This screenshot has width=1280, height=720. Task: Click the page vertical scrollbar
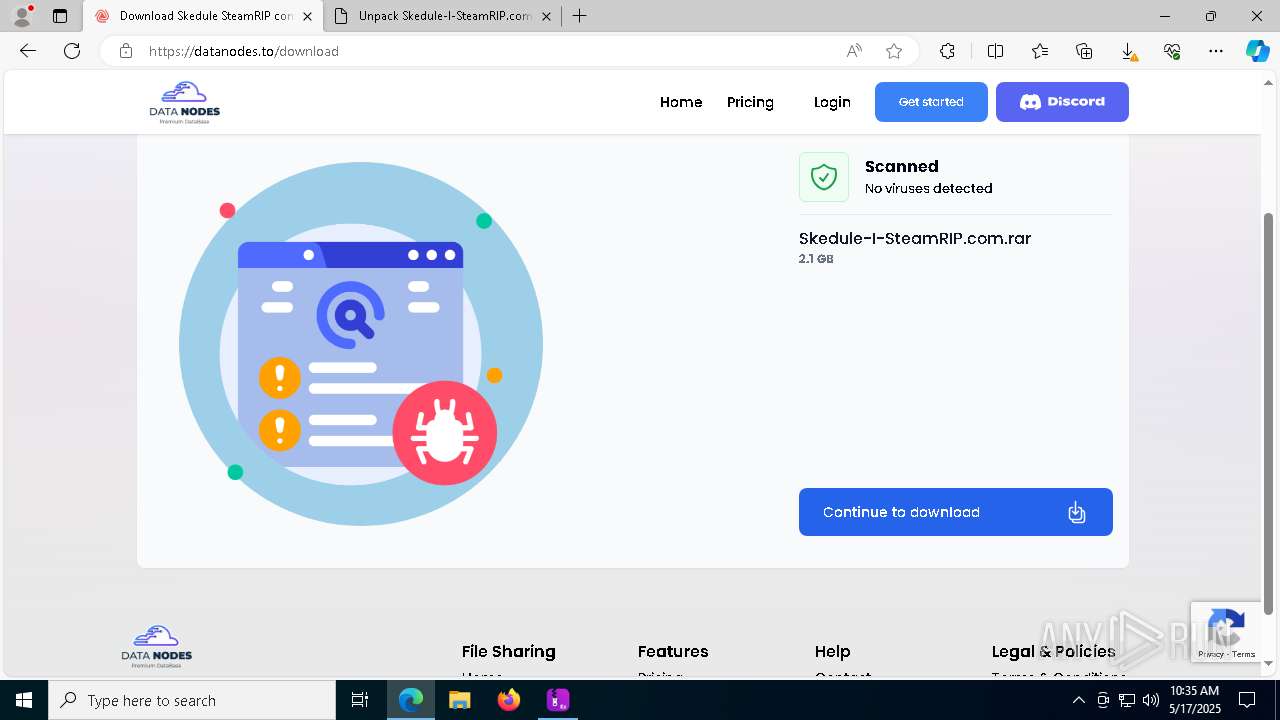[x=1269, y=413]
